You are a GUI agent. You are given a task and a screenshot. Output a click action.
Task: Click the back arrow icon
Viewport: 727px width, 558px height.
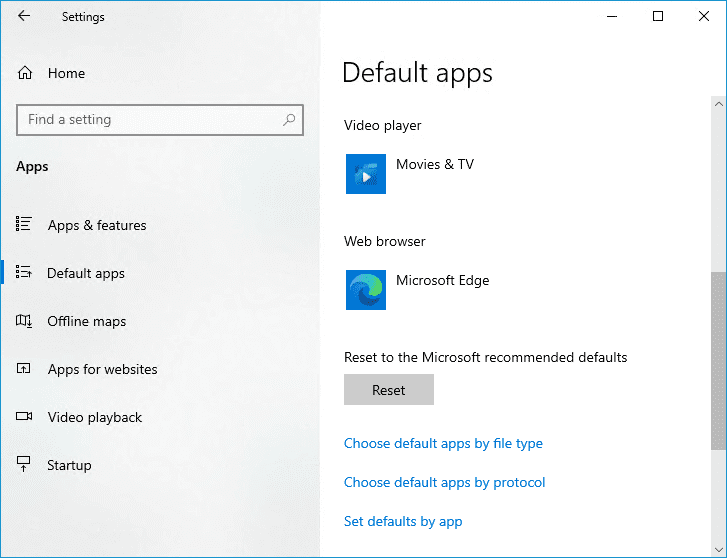coord(24,16)
